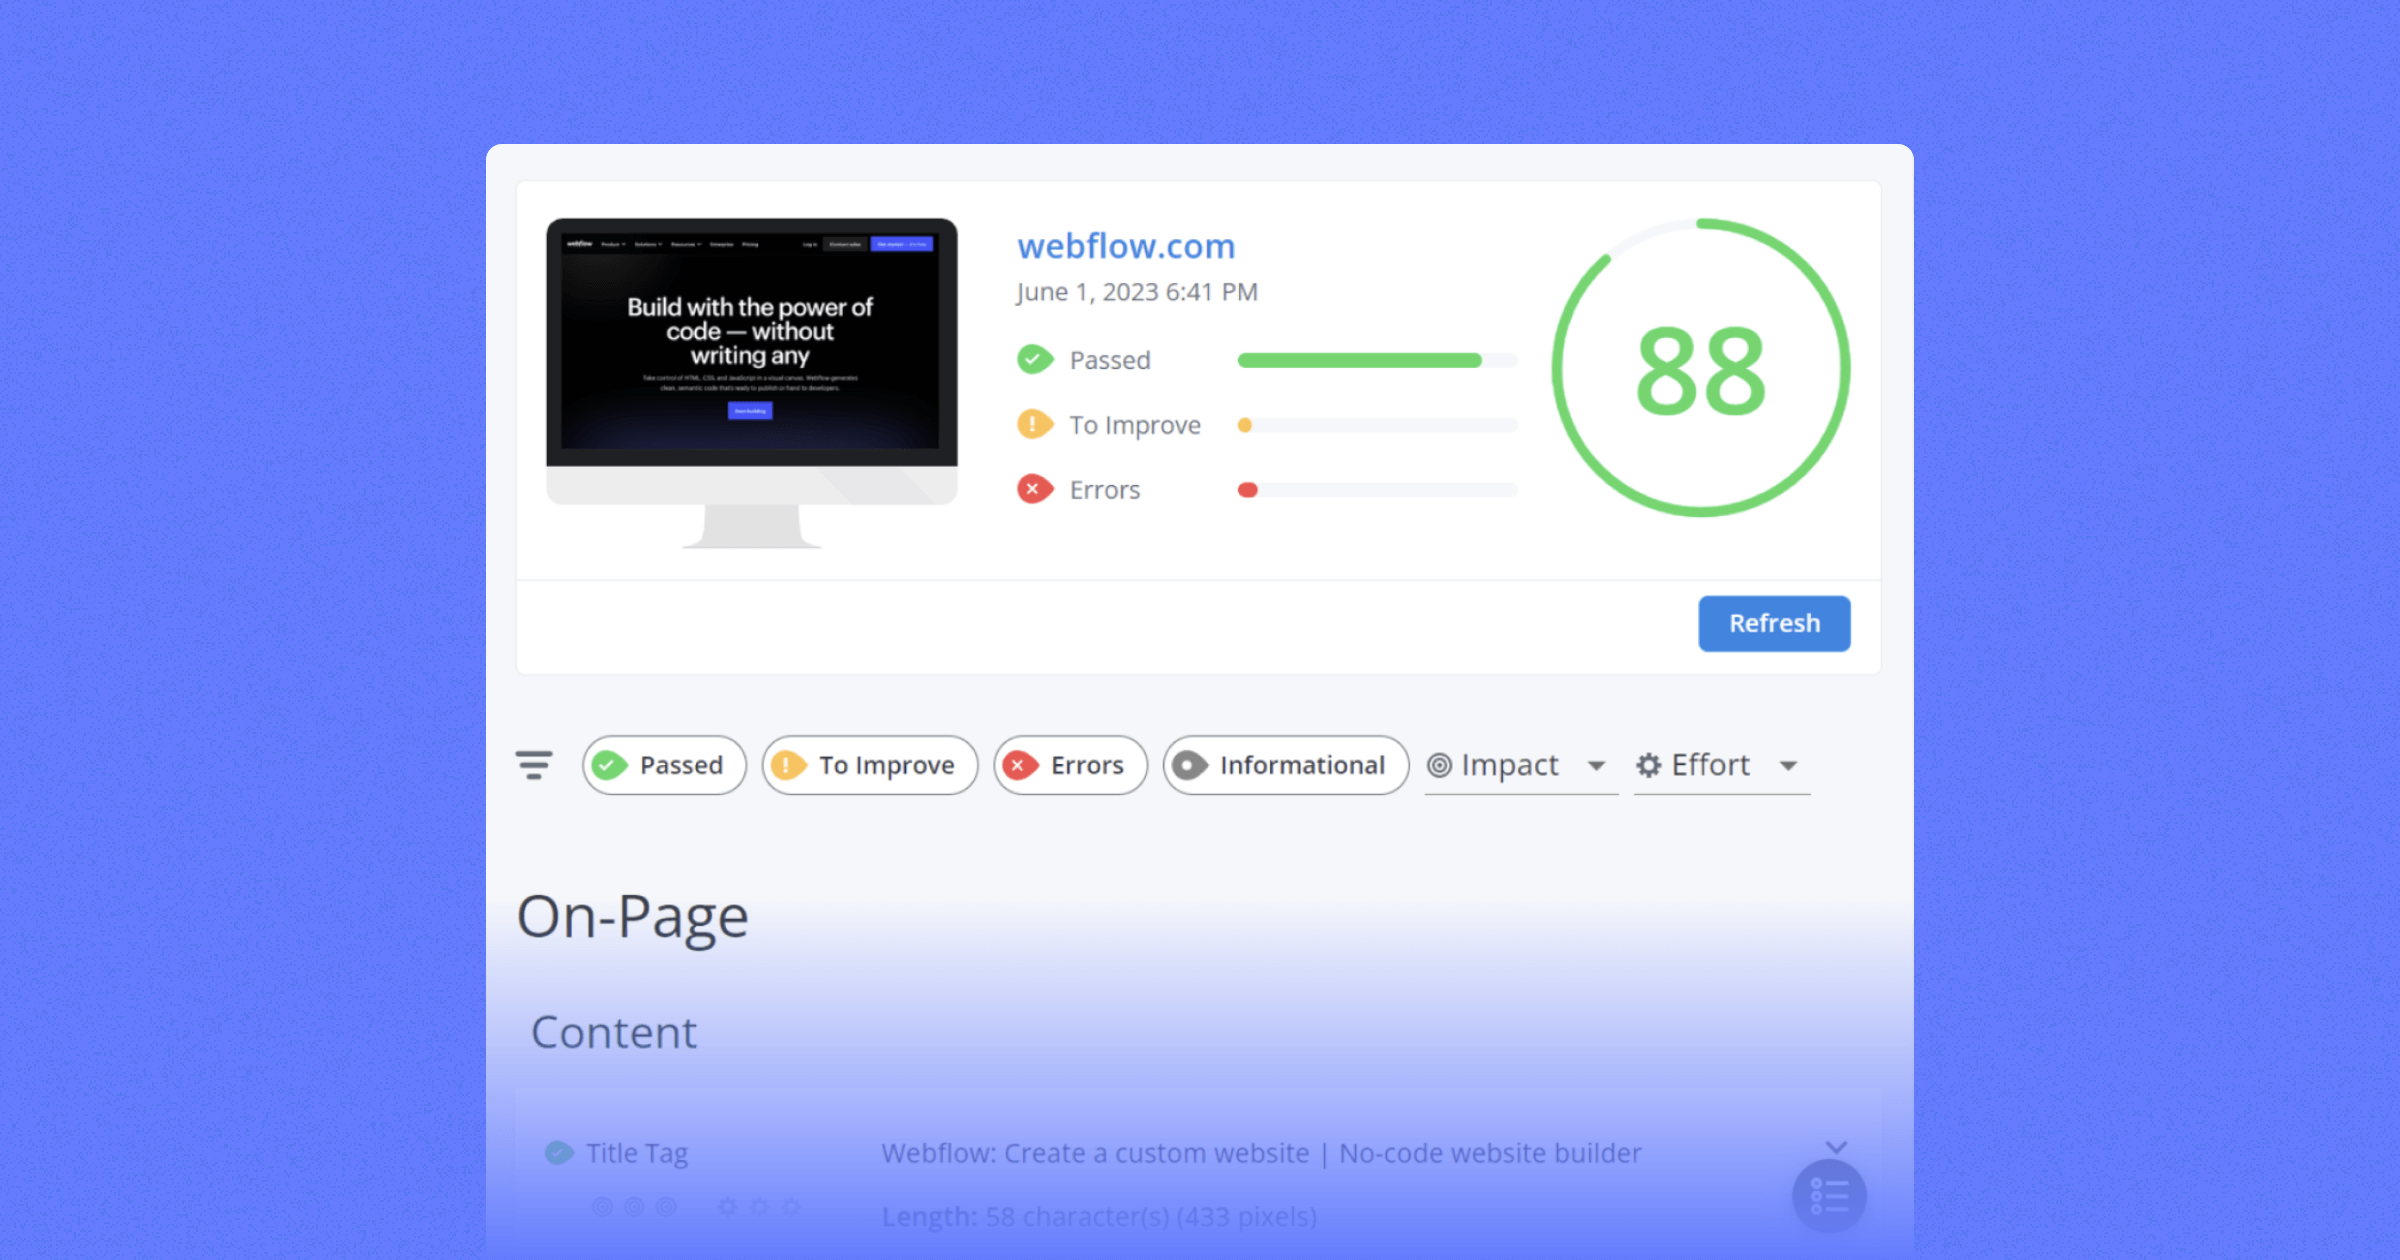Click the Effort gear icon

1648,765
